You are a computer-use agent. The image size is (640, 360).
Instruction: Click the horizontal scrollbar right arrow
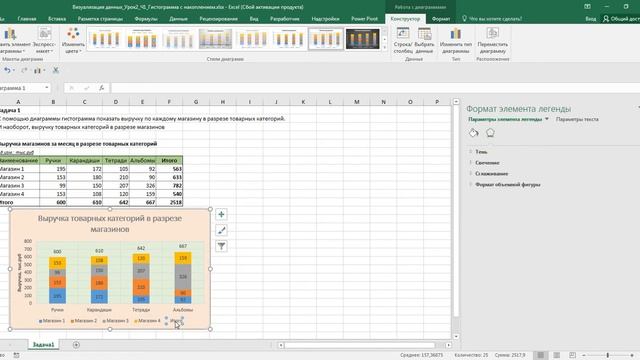click(448, 345)
